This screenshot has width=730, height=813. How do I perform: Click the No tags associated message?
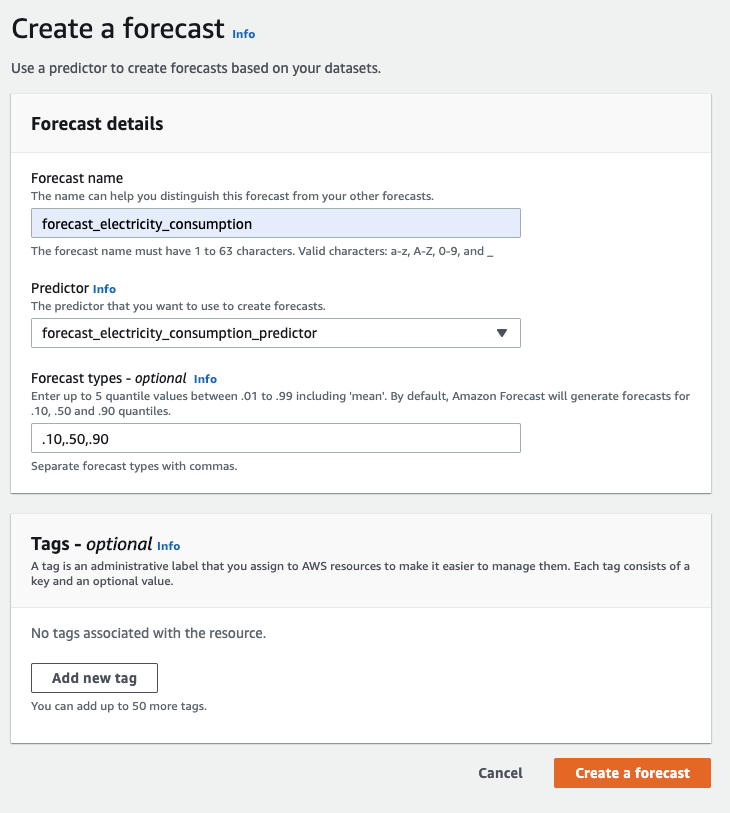coord(148,633)
